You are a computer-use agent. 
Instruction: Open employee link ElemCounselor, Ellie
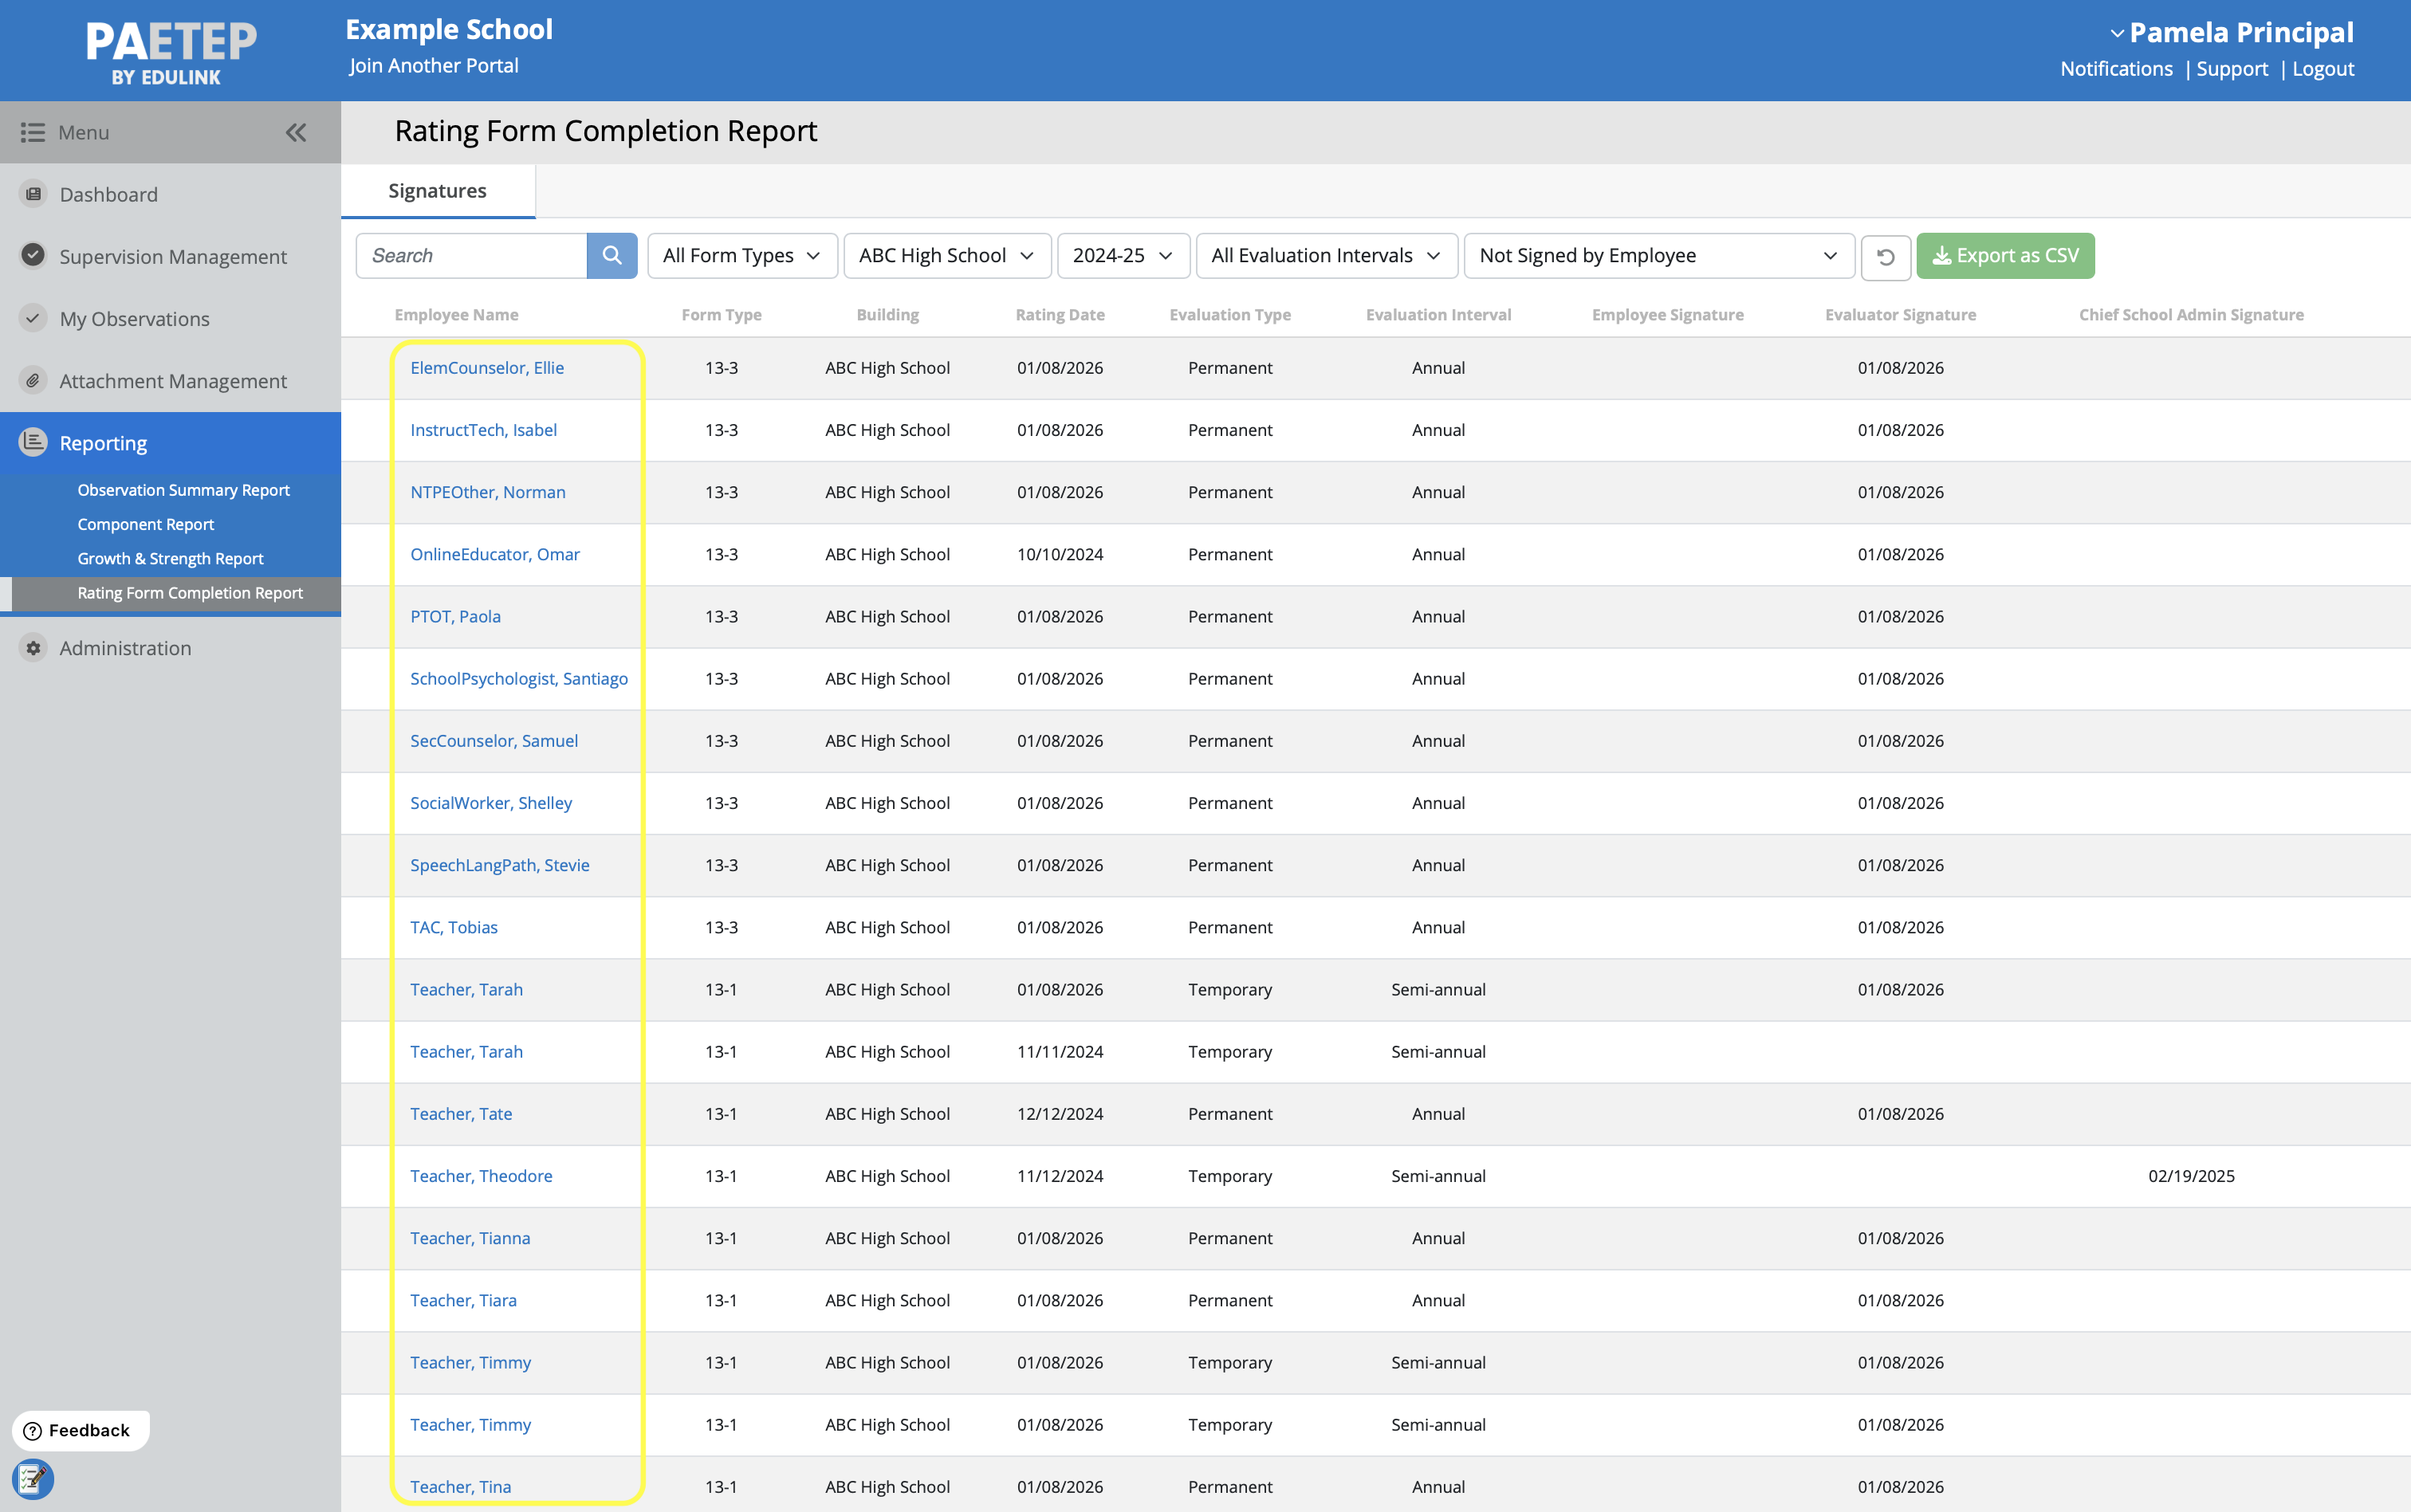coord(487,368)
